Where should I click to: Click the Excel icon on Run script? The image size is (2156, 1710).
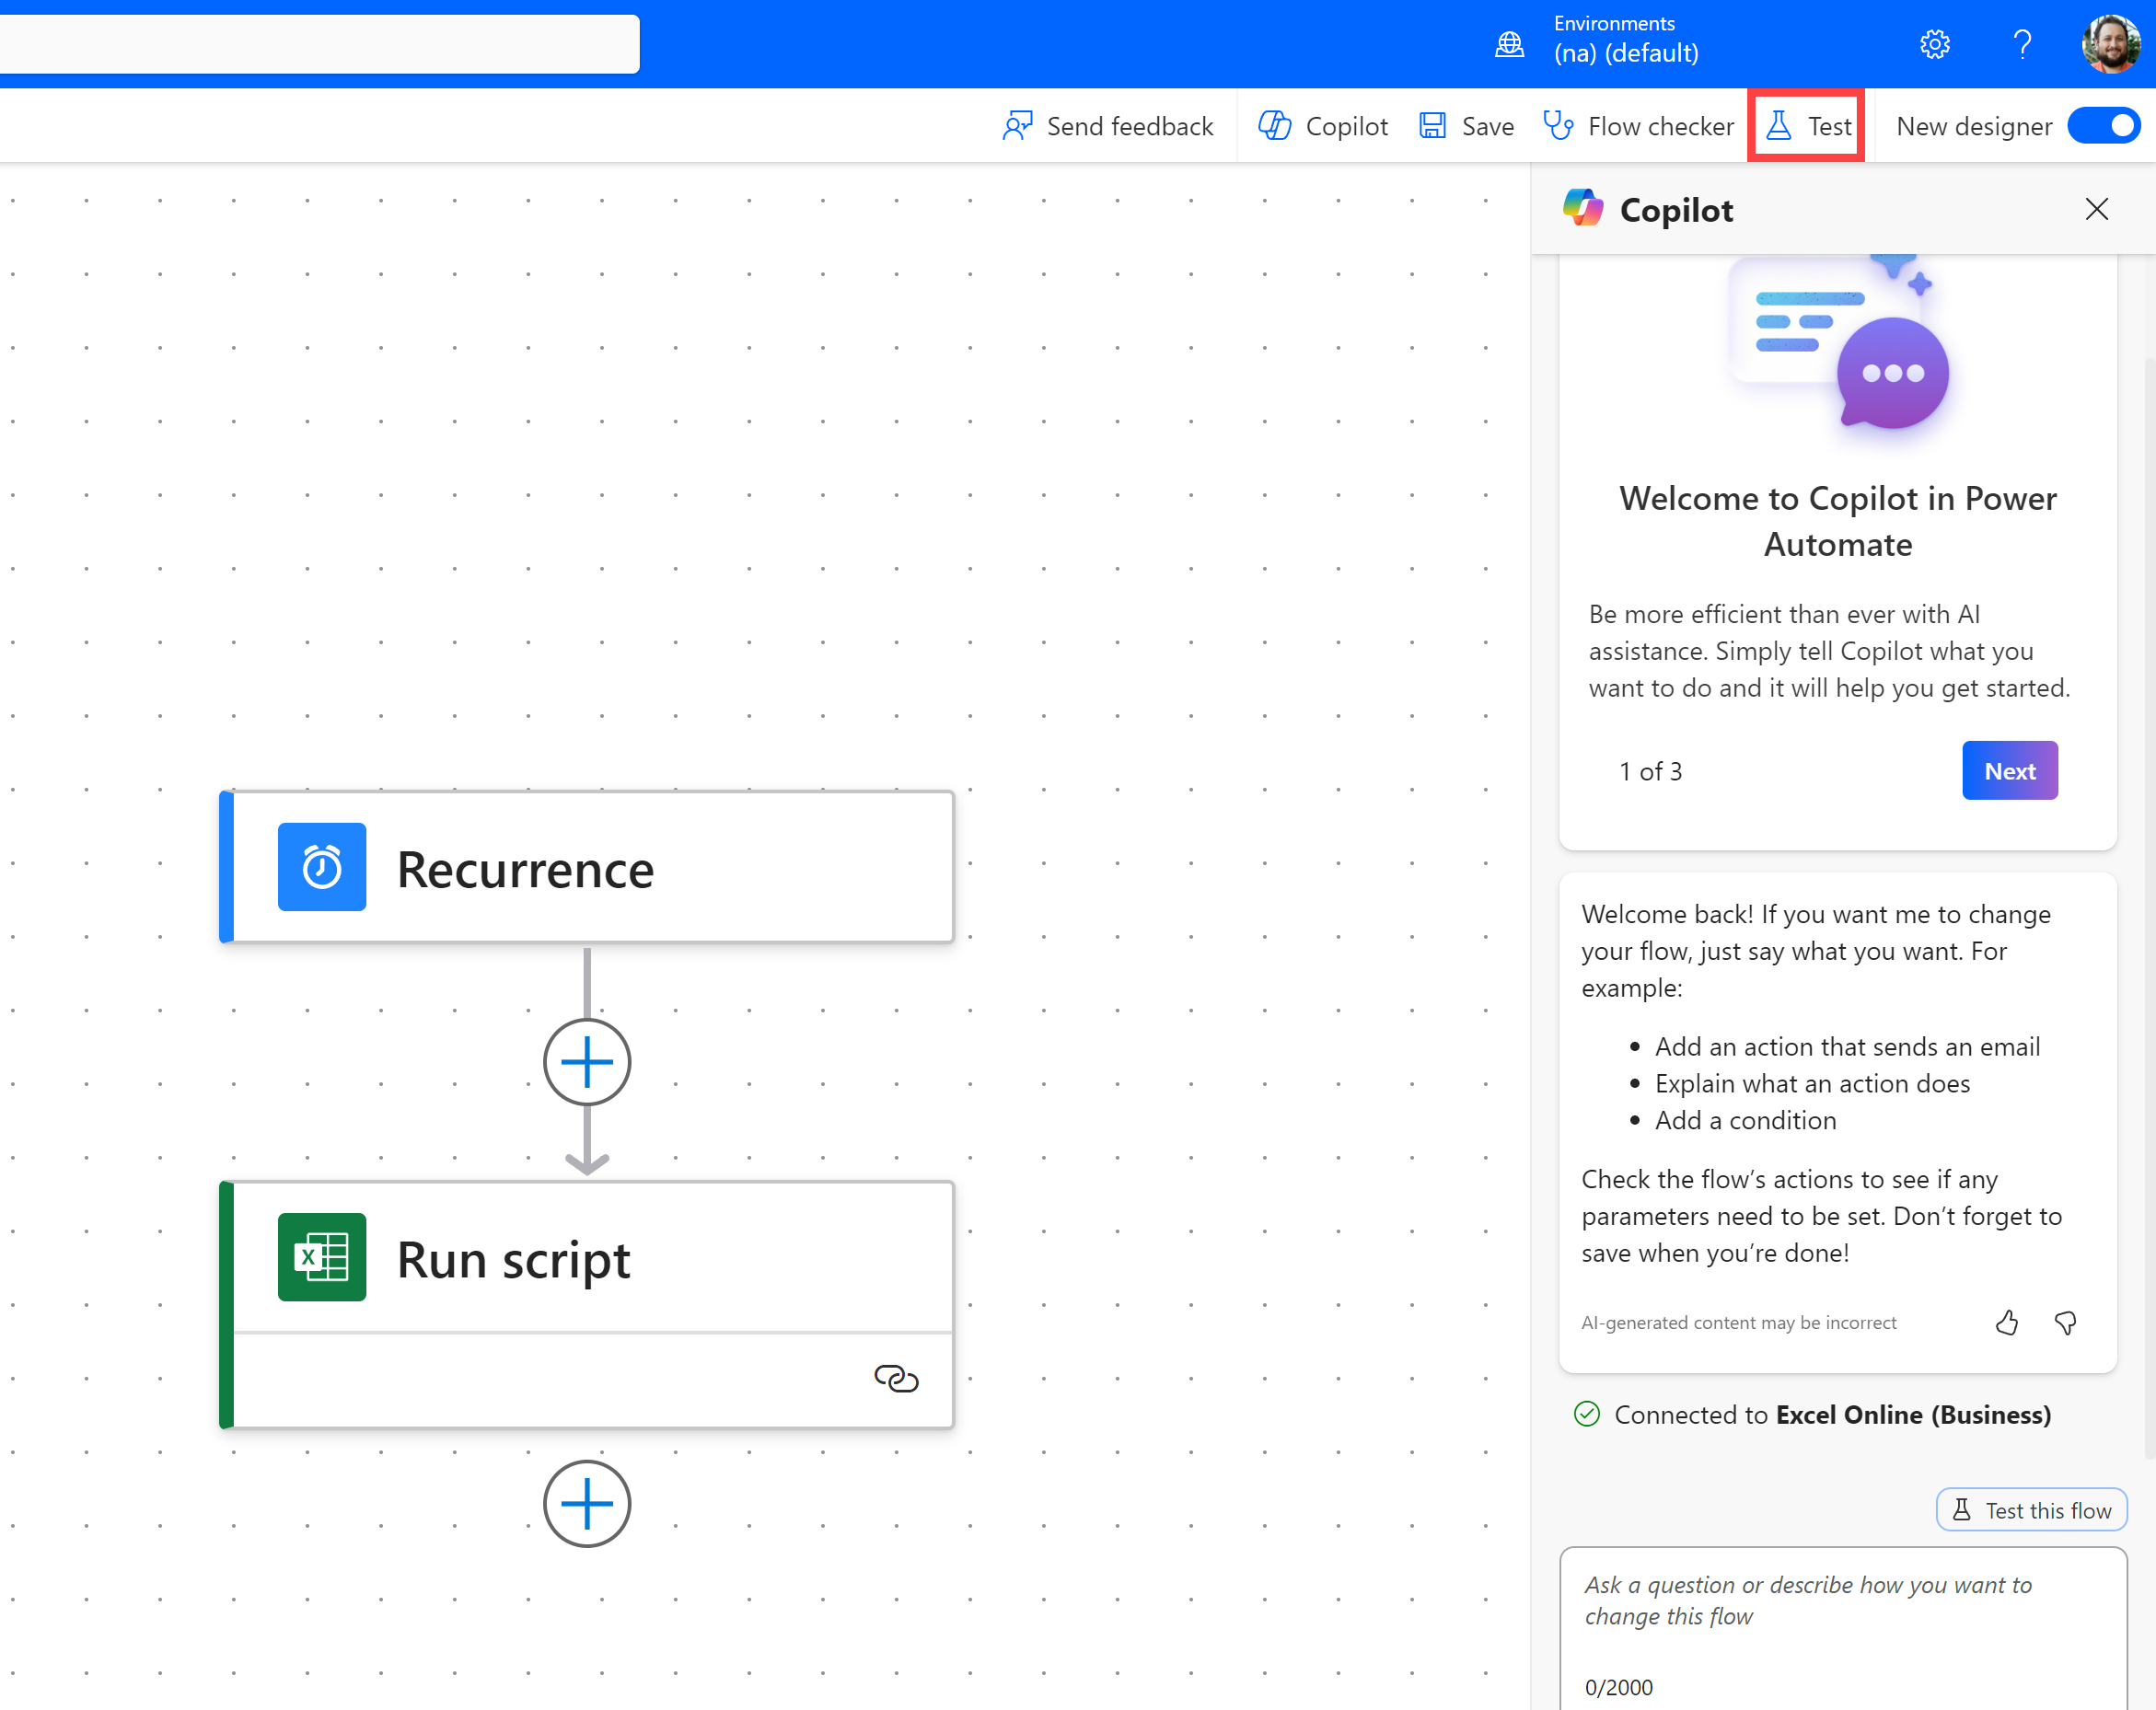[x=321, y=1257]
